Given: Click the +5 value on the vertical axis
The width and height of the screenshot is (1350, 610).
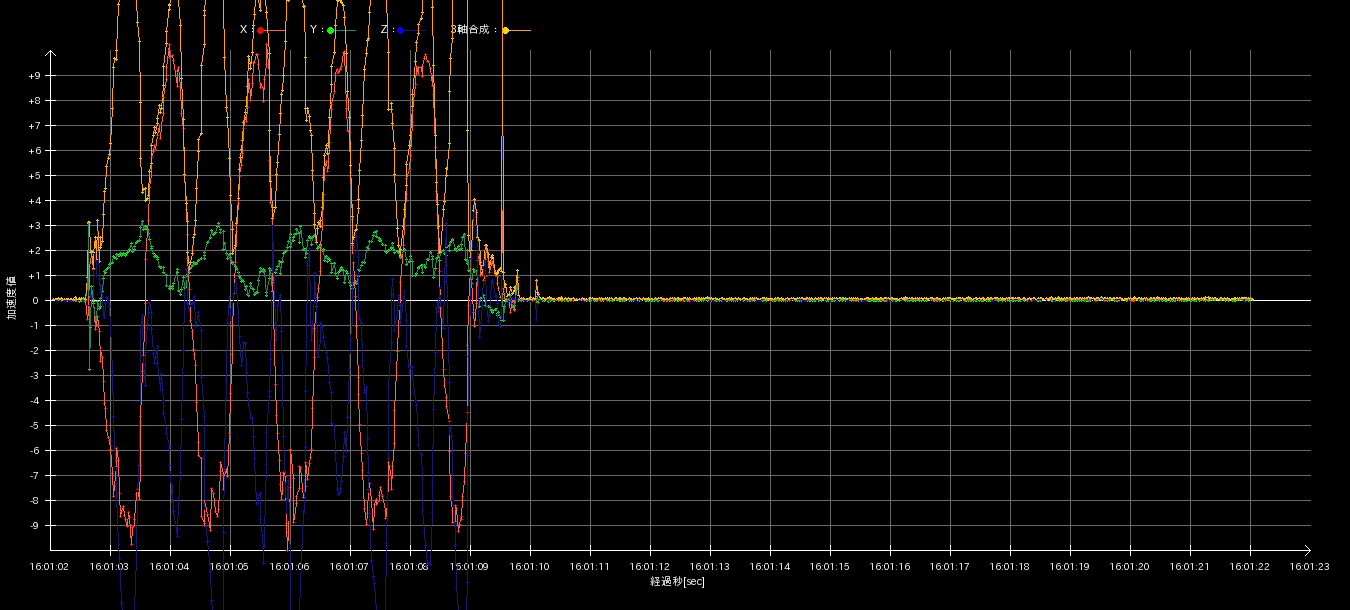Looking at the screenshot, I should (x=34, y=176).
